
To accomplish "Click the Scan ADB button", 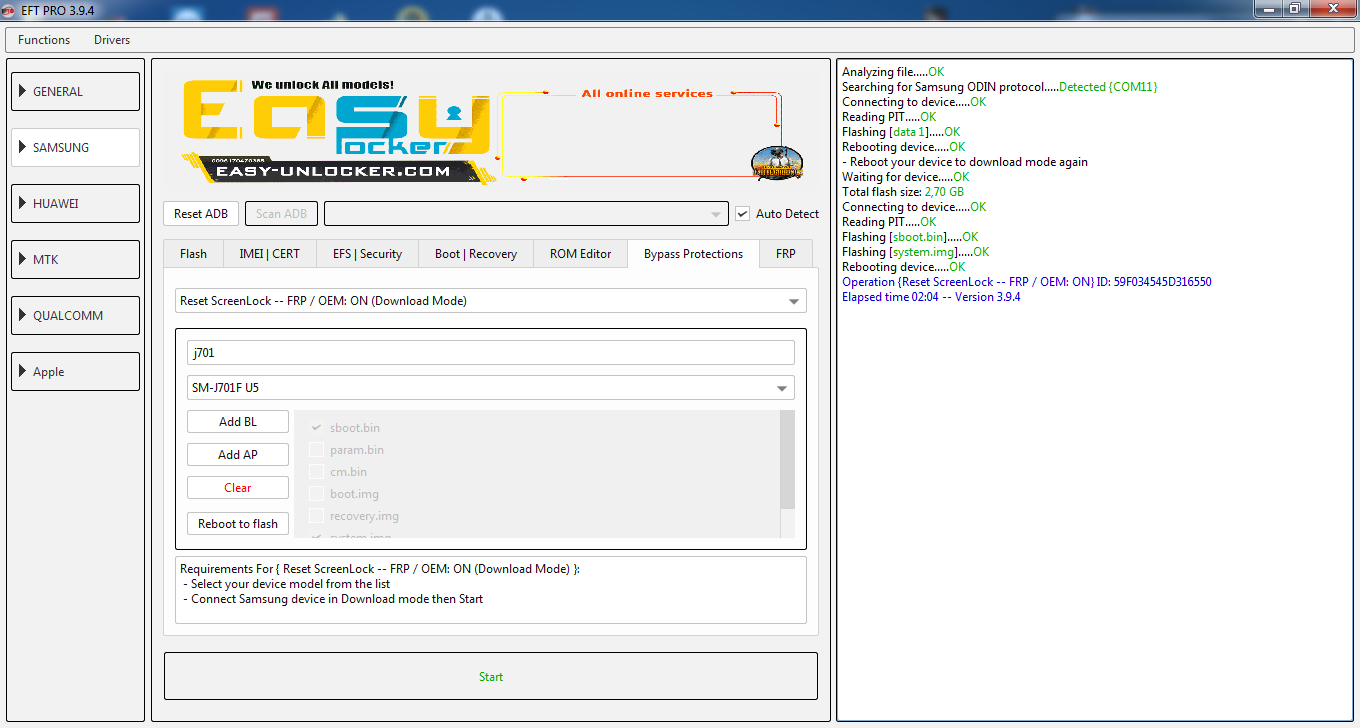I will (282, 213).
